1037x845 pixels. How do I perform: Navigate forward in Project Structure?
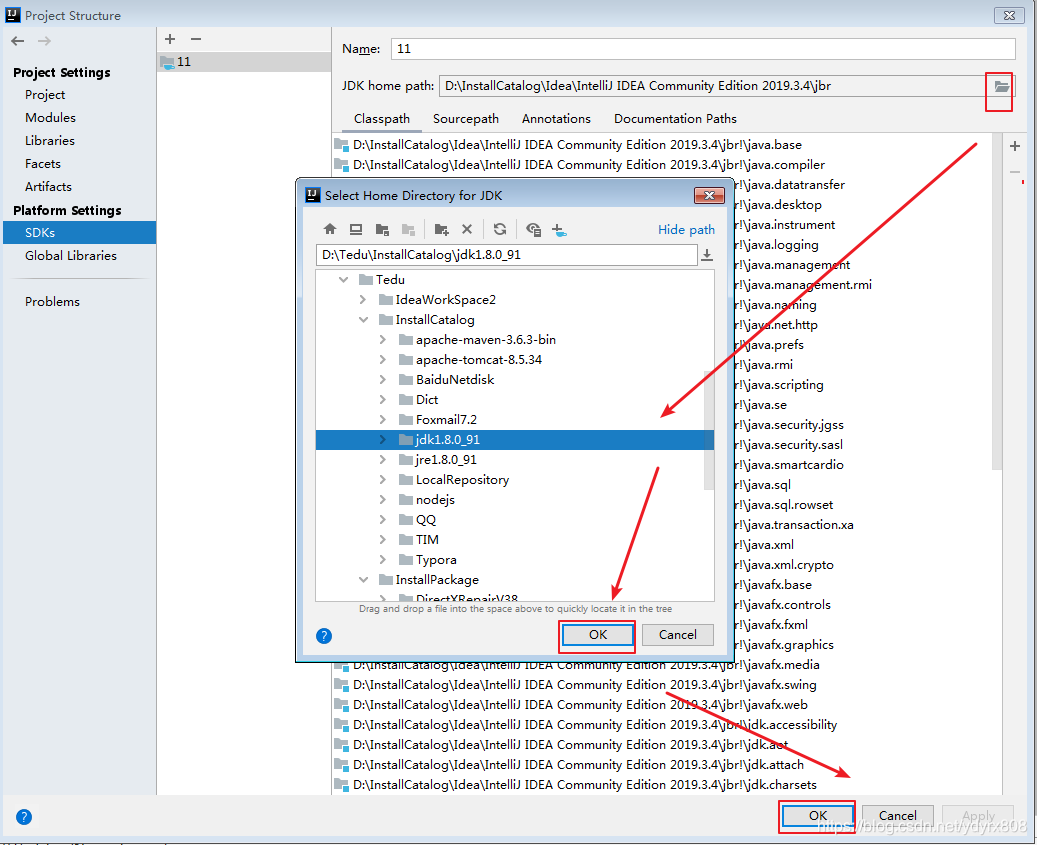coord(44,41)
